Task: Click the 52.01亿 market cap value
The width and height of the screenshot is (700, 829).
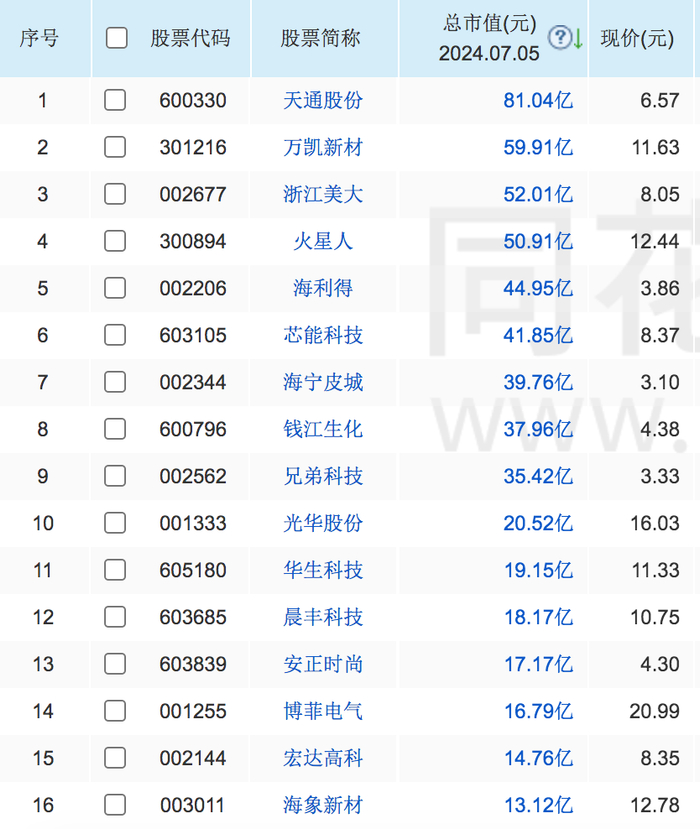Action: pos(538,194)
